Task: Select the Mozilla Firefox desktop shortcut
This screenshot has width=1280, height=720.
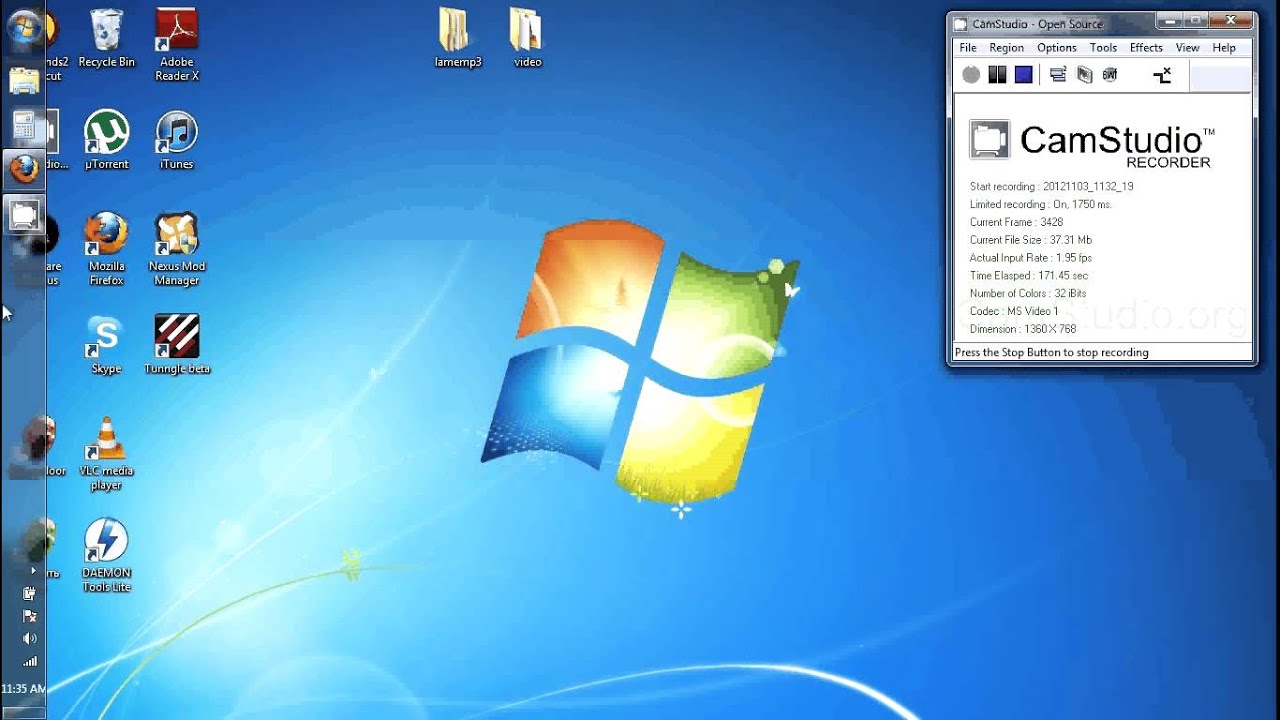Action: tap(106, 249)
